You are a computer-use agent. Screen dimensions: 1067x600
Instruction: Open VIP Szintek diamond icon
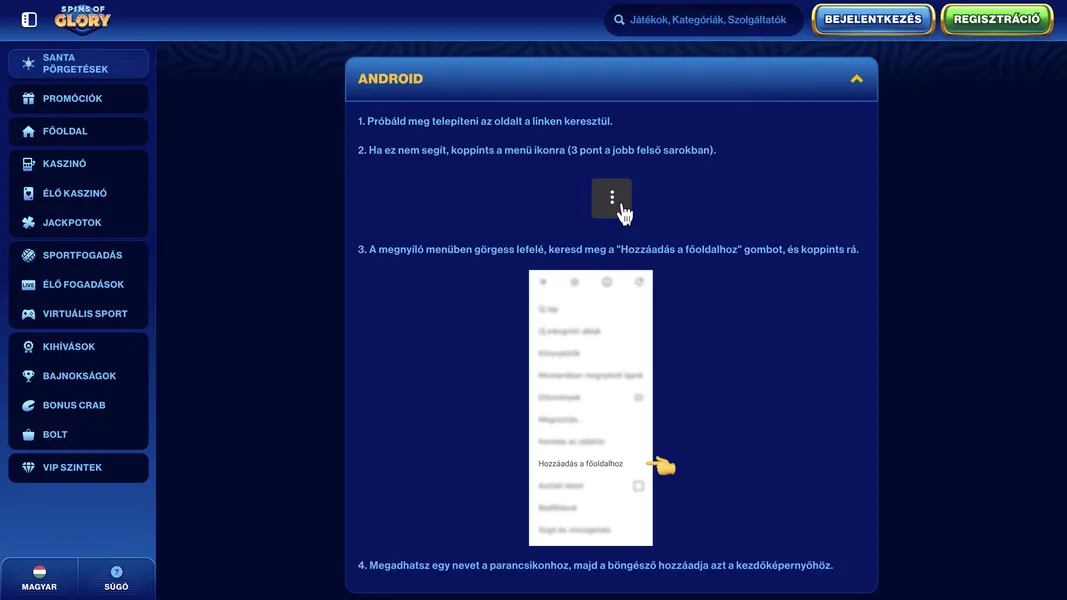point(28,468)
